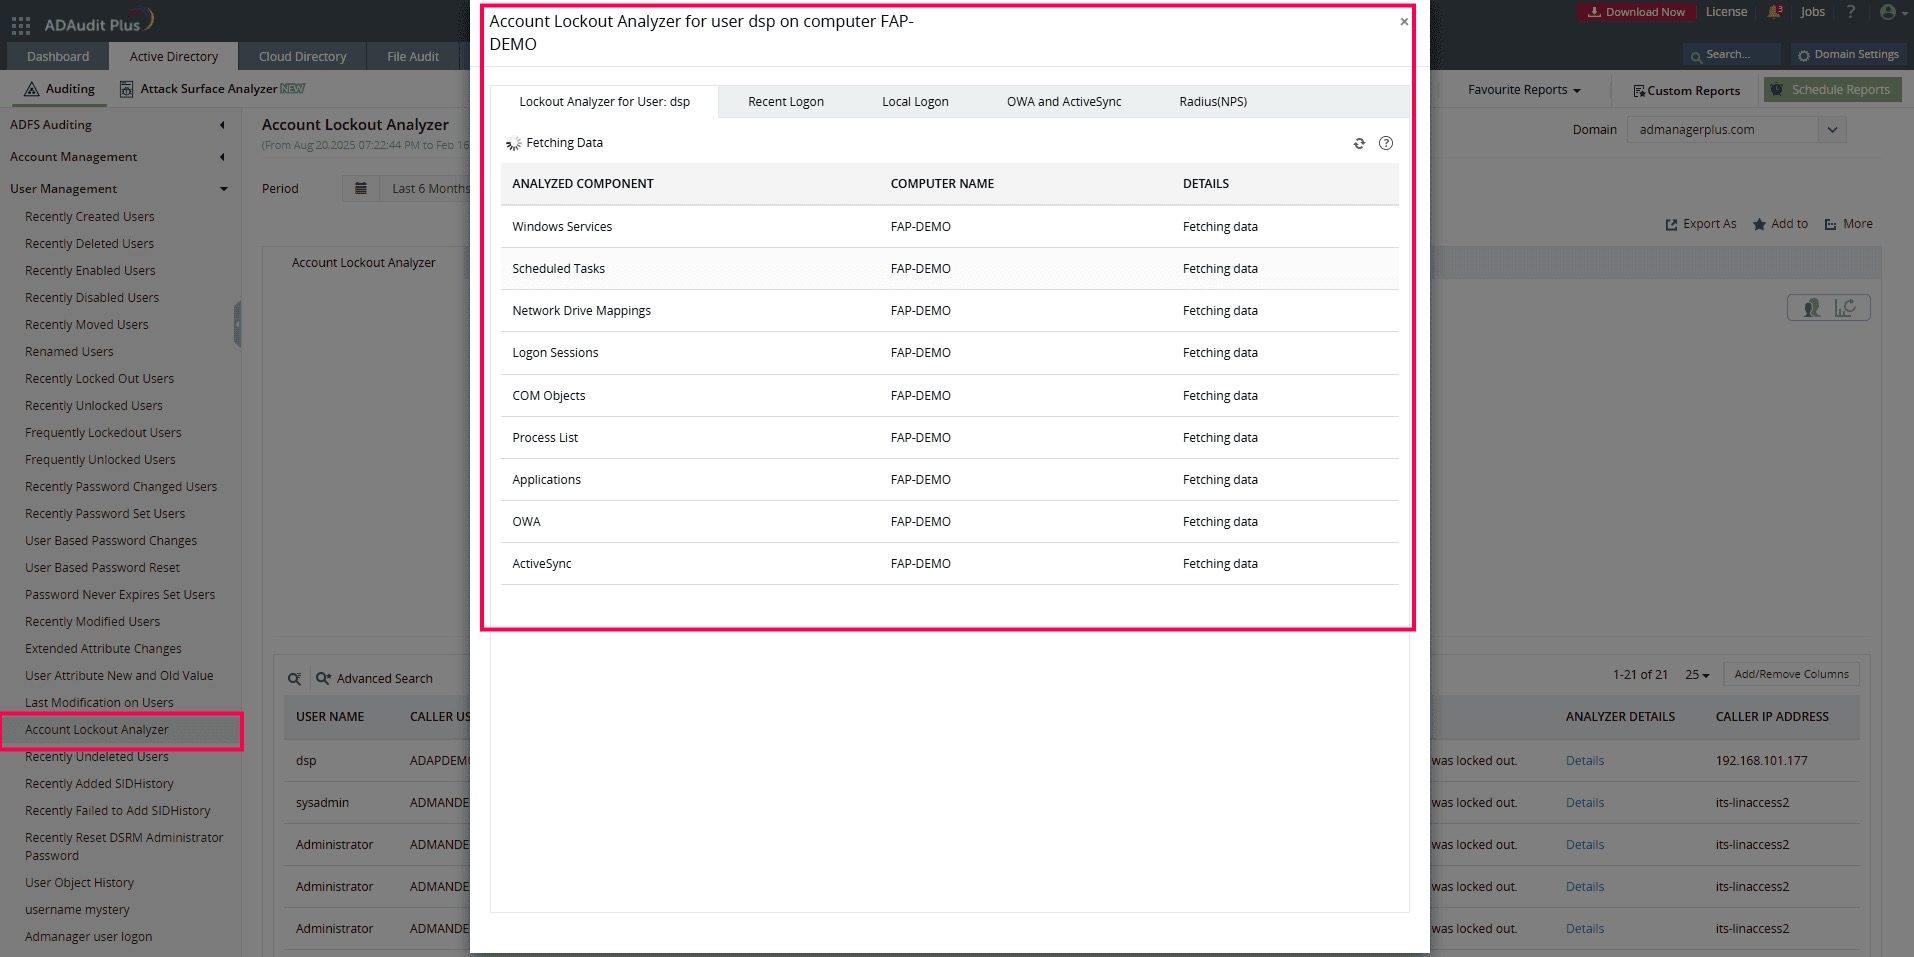
Task: Switch to OWA and ActiveSync tab
Action: (x=1064, y=102)
